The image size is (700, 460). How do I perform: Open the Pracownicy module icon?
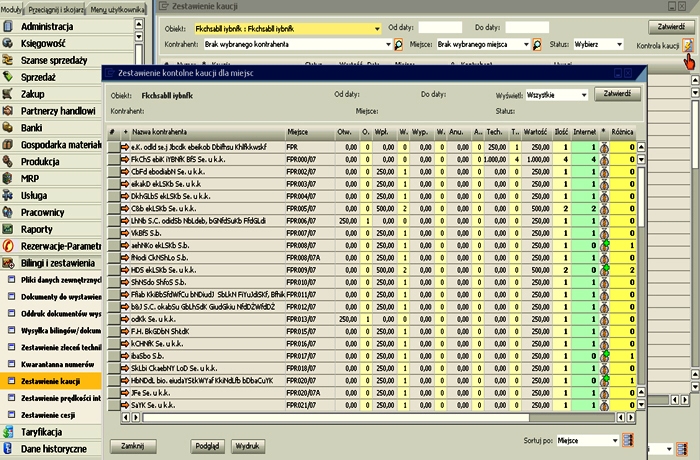point(8,213)
